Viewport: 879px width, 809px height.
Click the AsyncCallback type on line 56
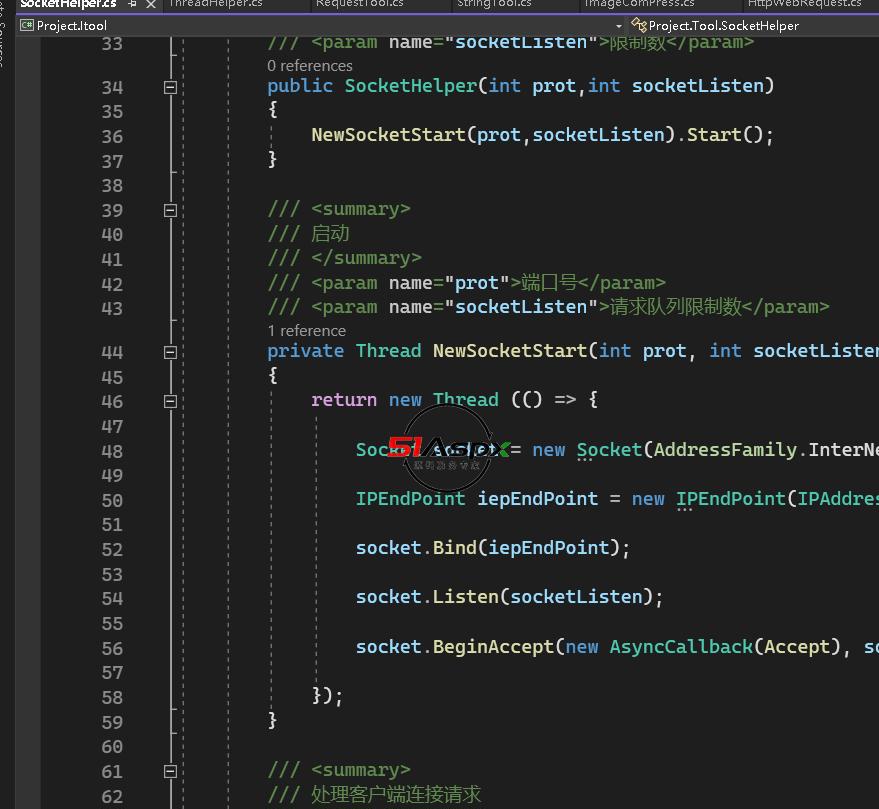pos(680,647)
